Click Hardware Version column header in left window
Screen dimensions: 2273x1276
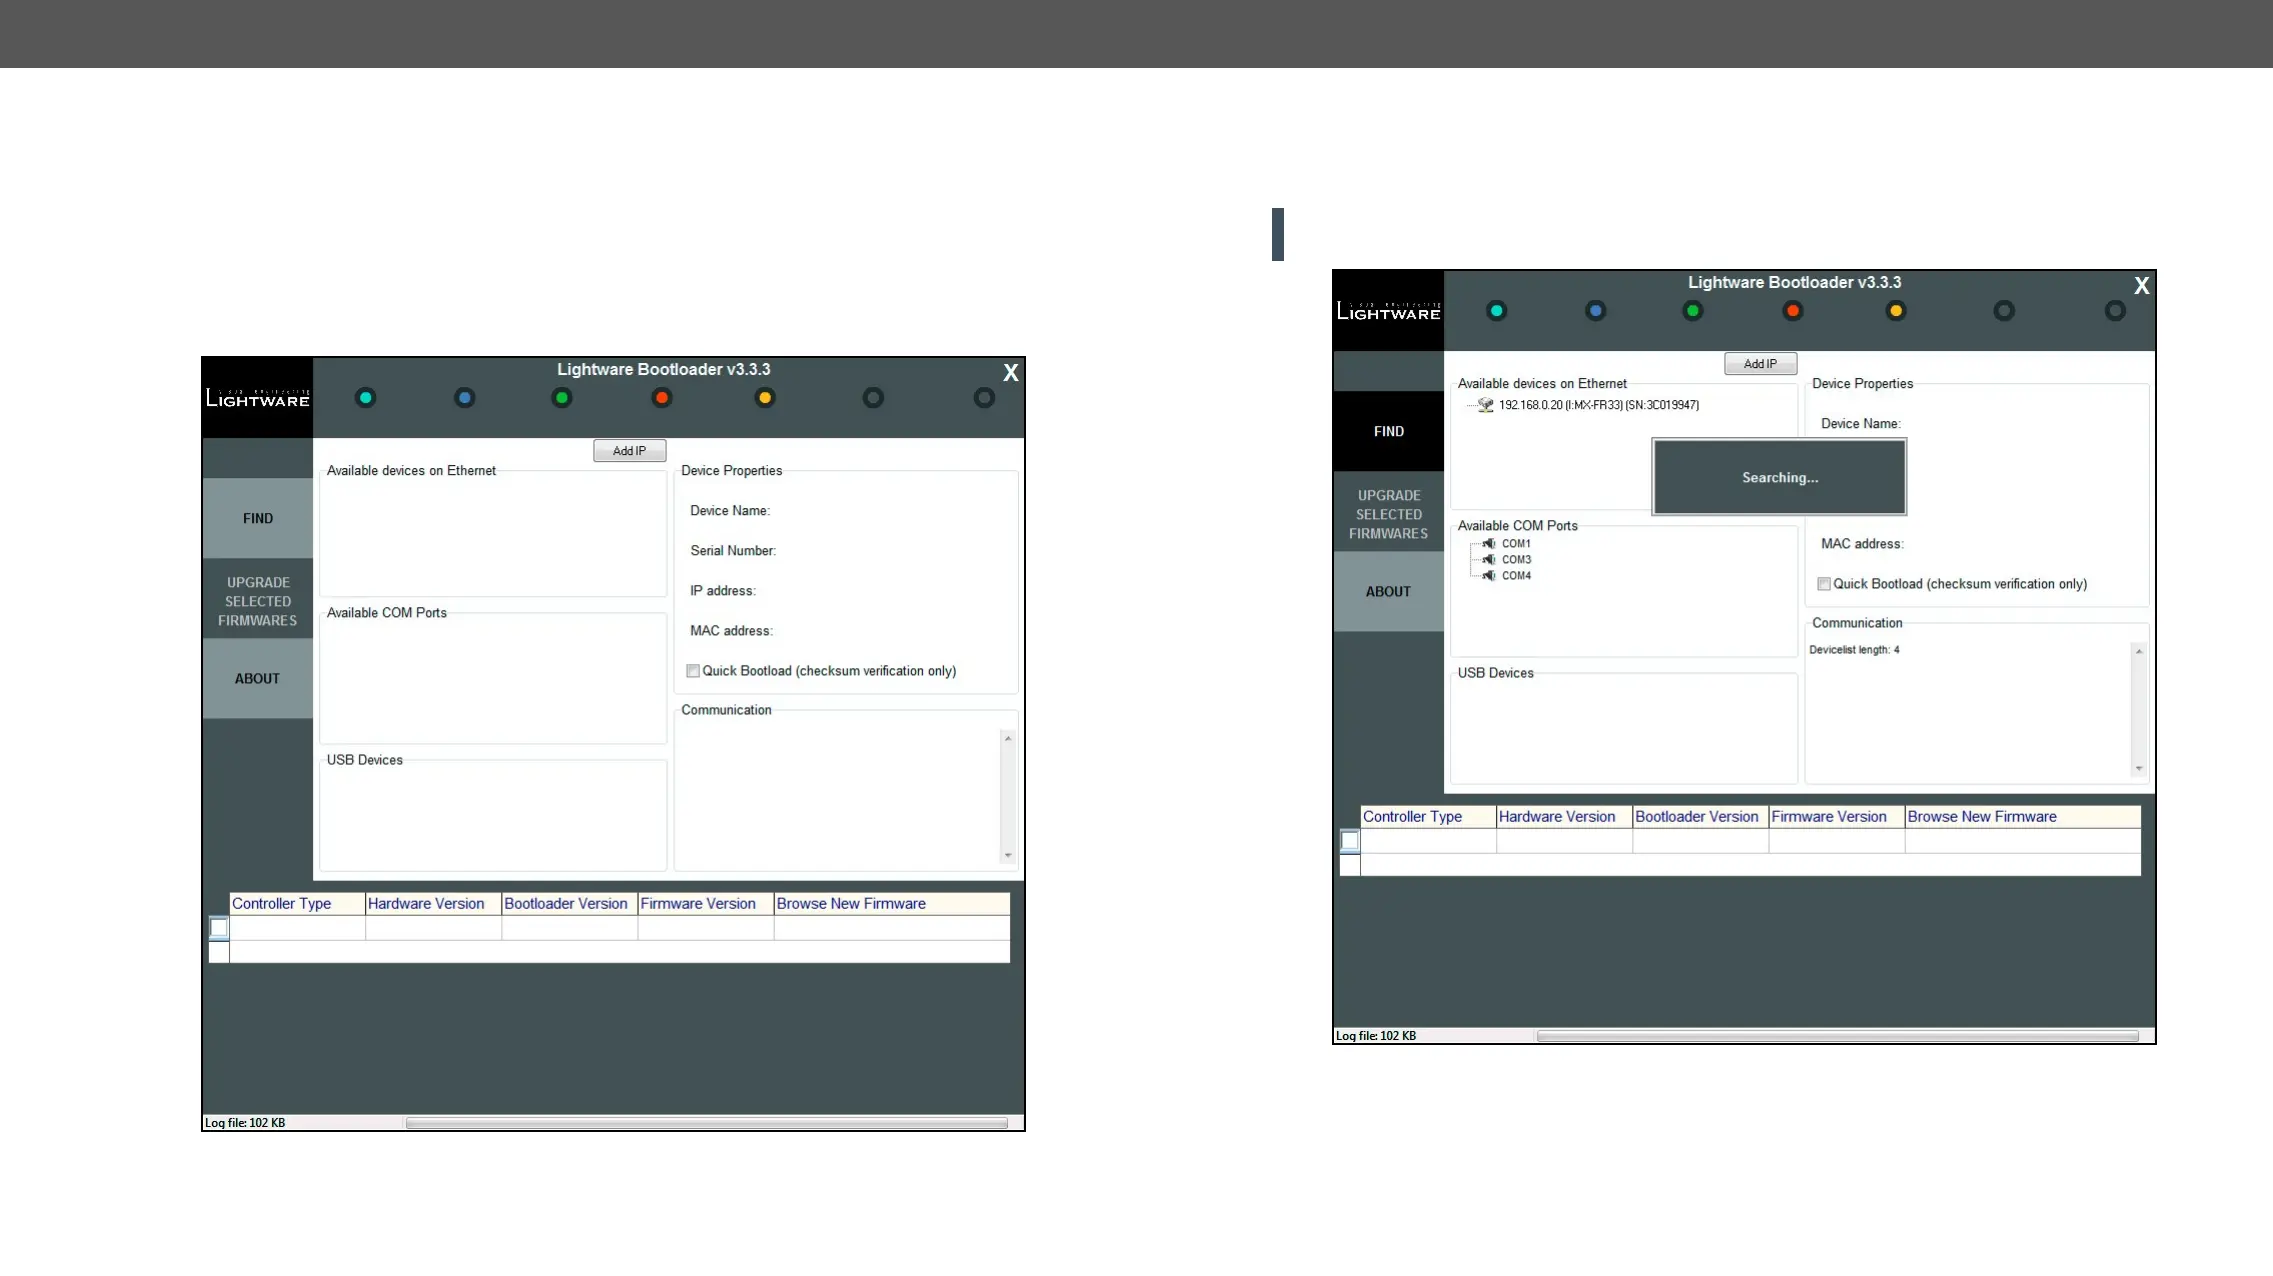tap(433, 904)
